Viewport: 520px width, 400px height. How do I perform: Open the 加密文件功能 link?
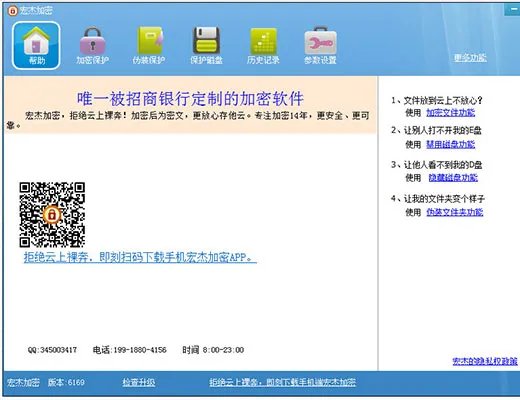coord(451,113)
